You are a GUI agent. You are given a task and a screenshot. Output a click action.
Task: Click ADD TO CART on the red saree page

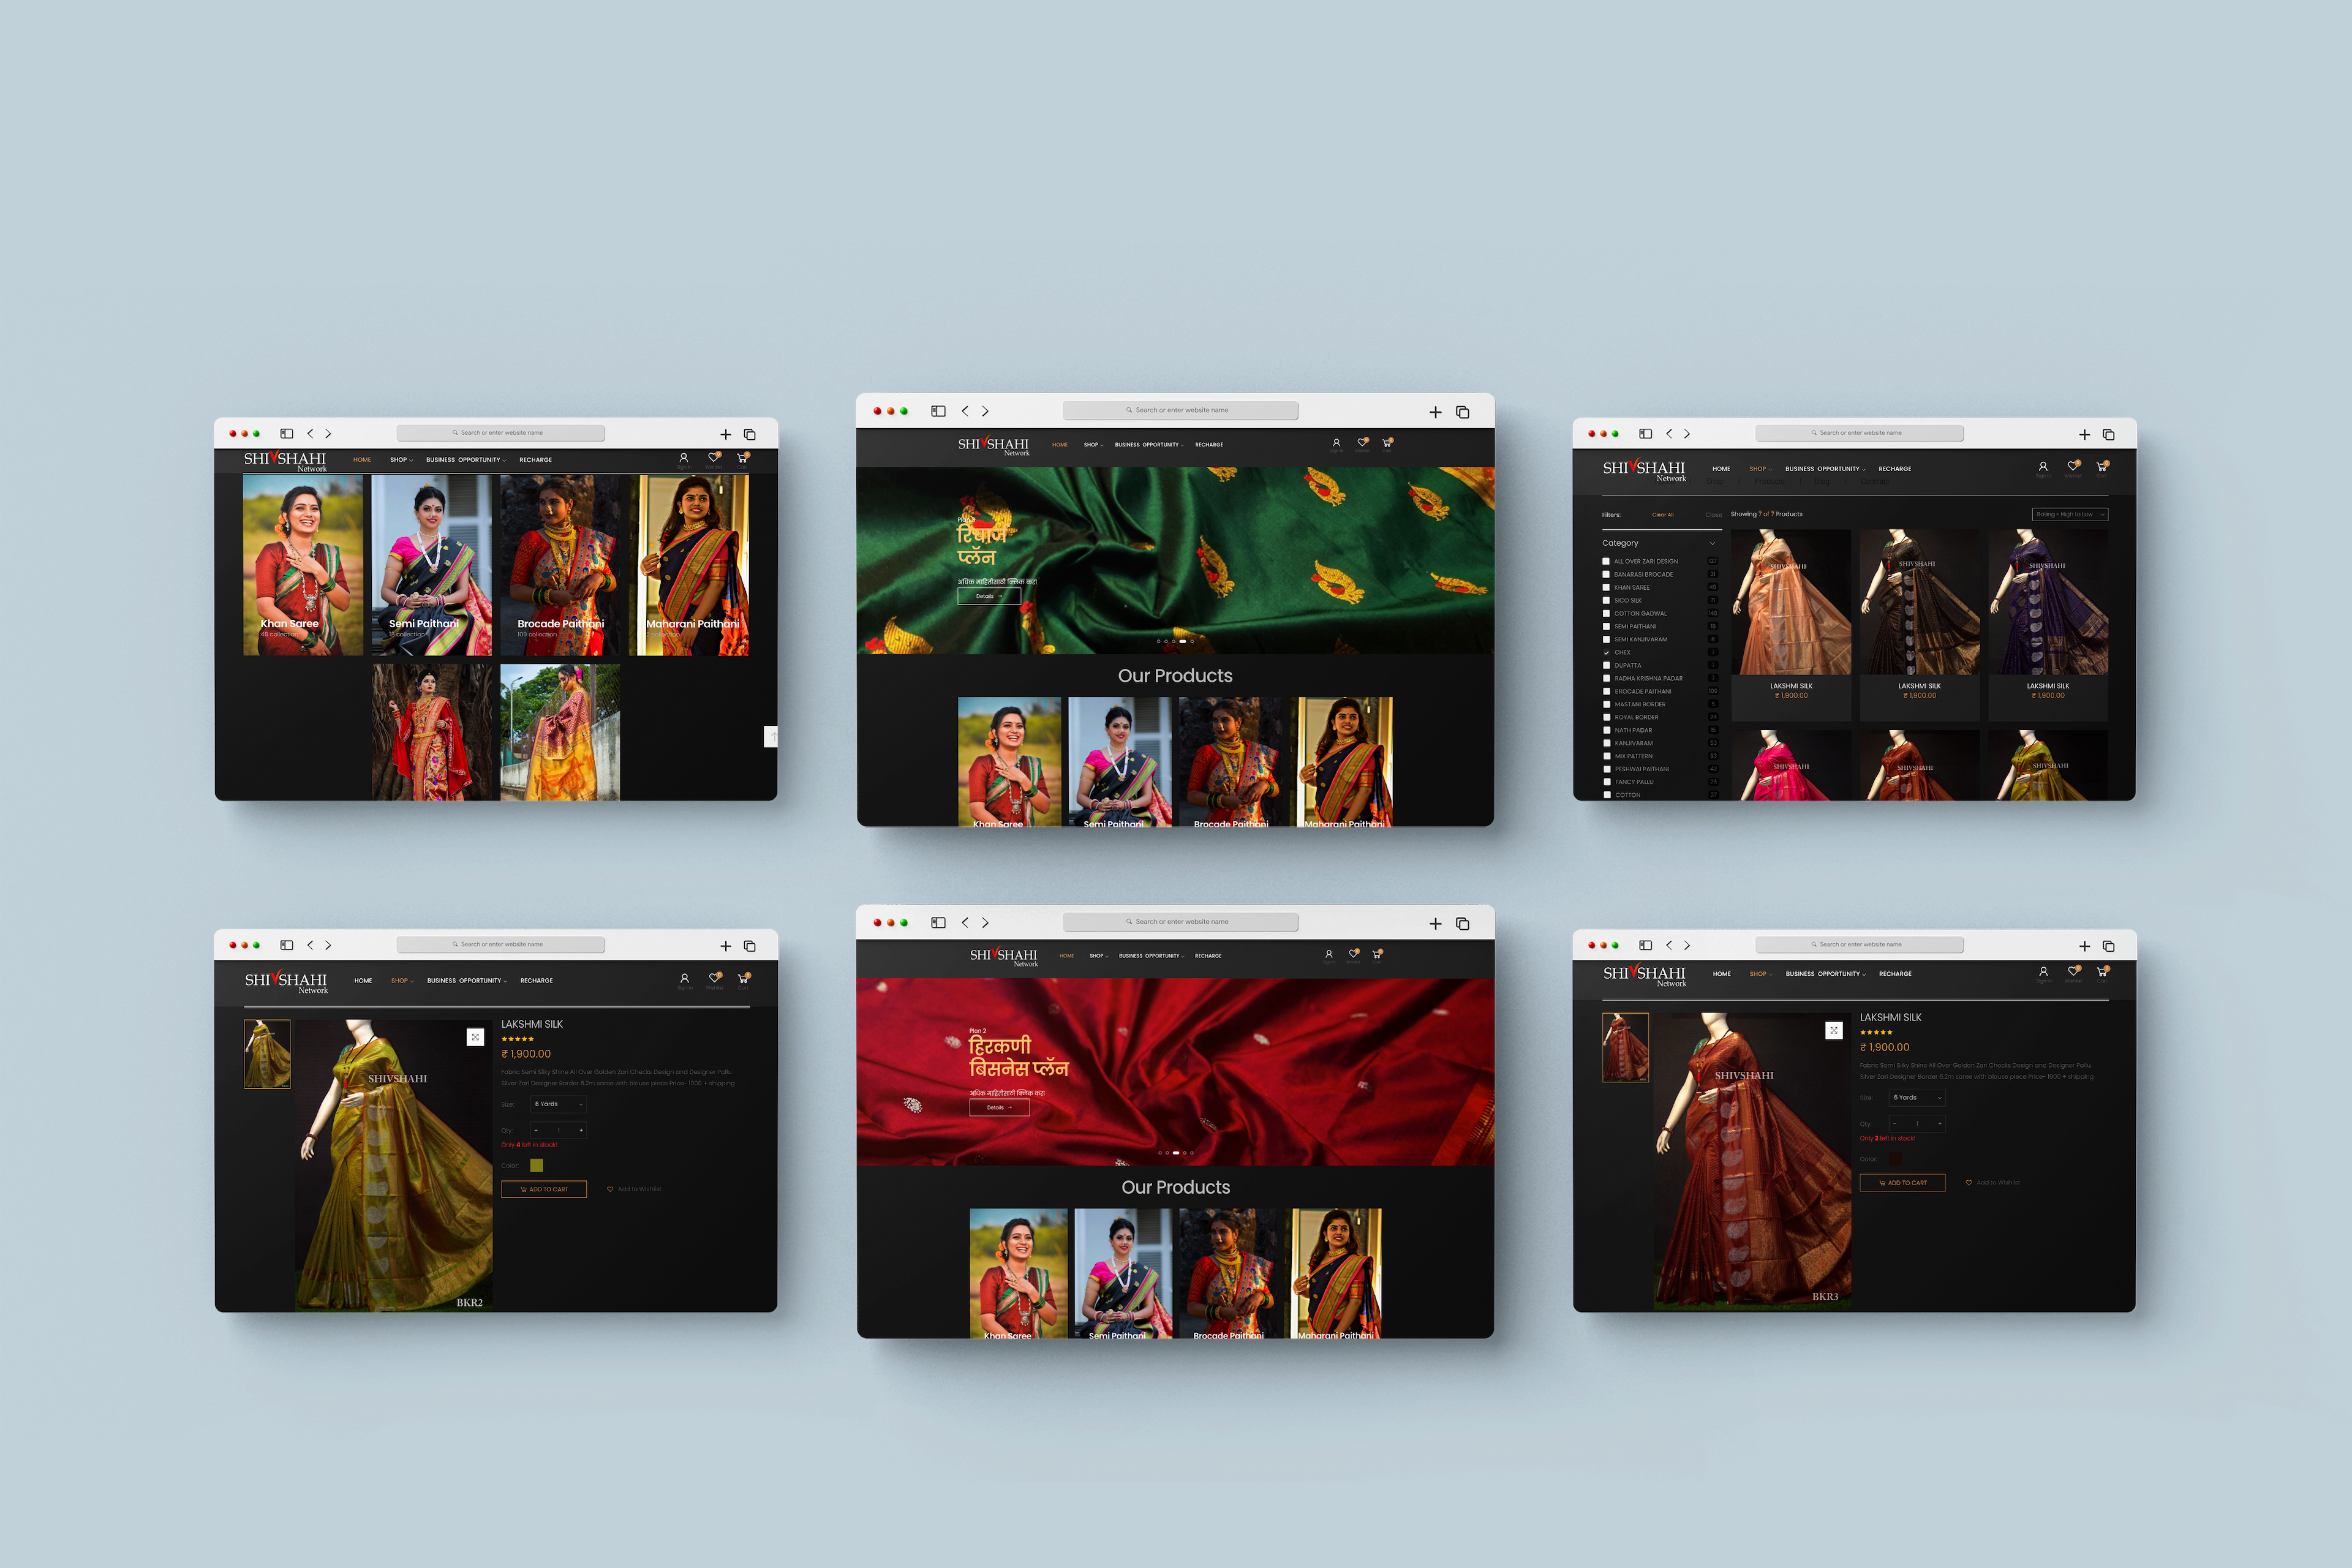1902,1183
